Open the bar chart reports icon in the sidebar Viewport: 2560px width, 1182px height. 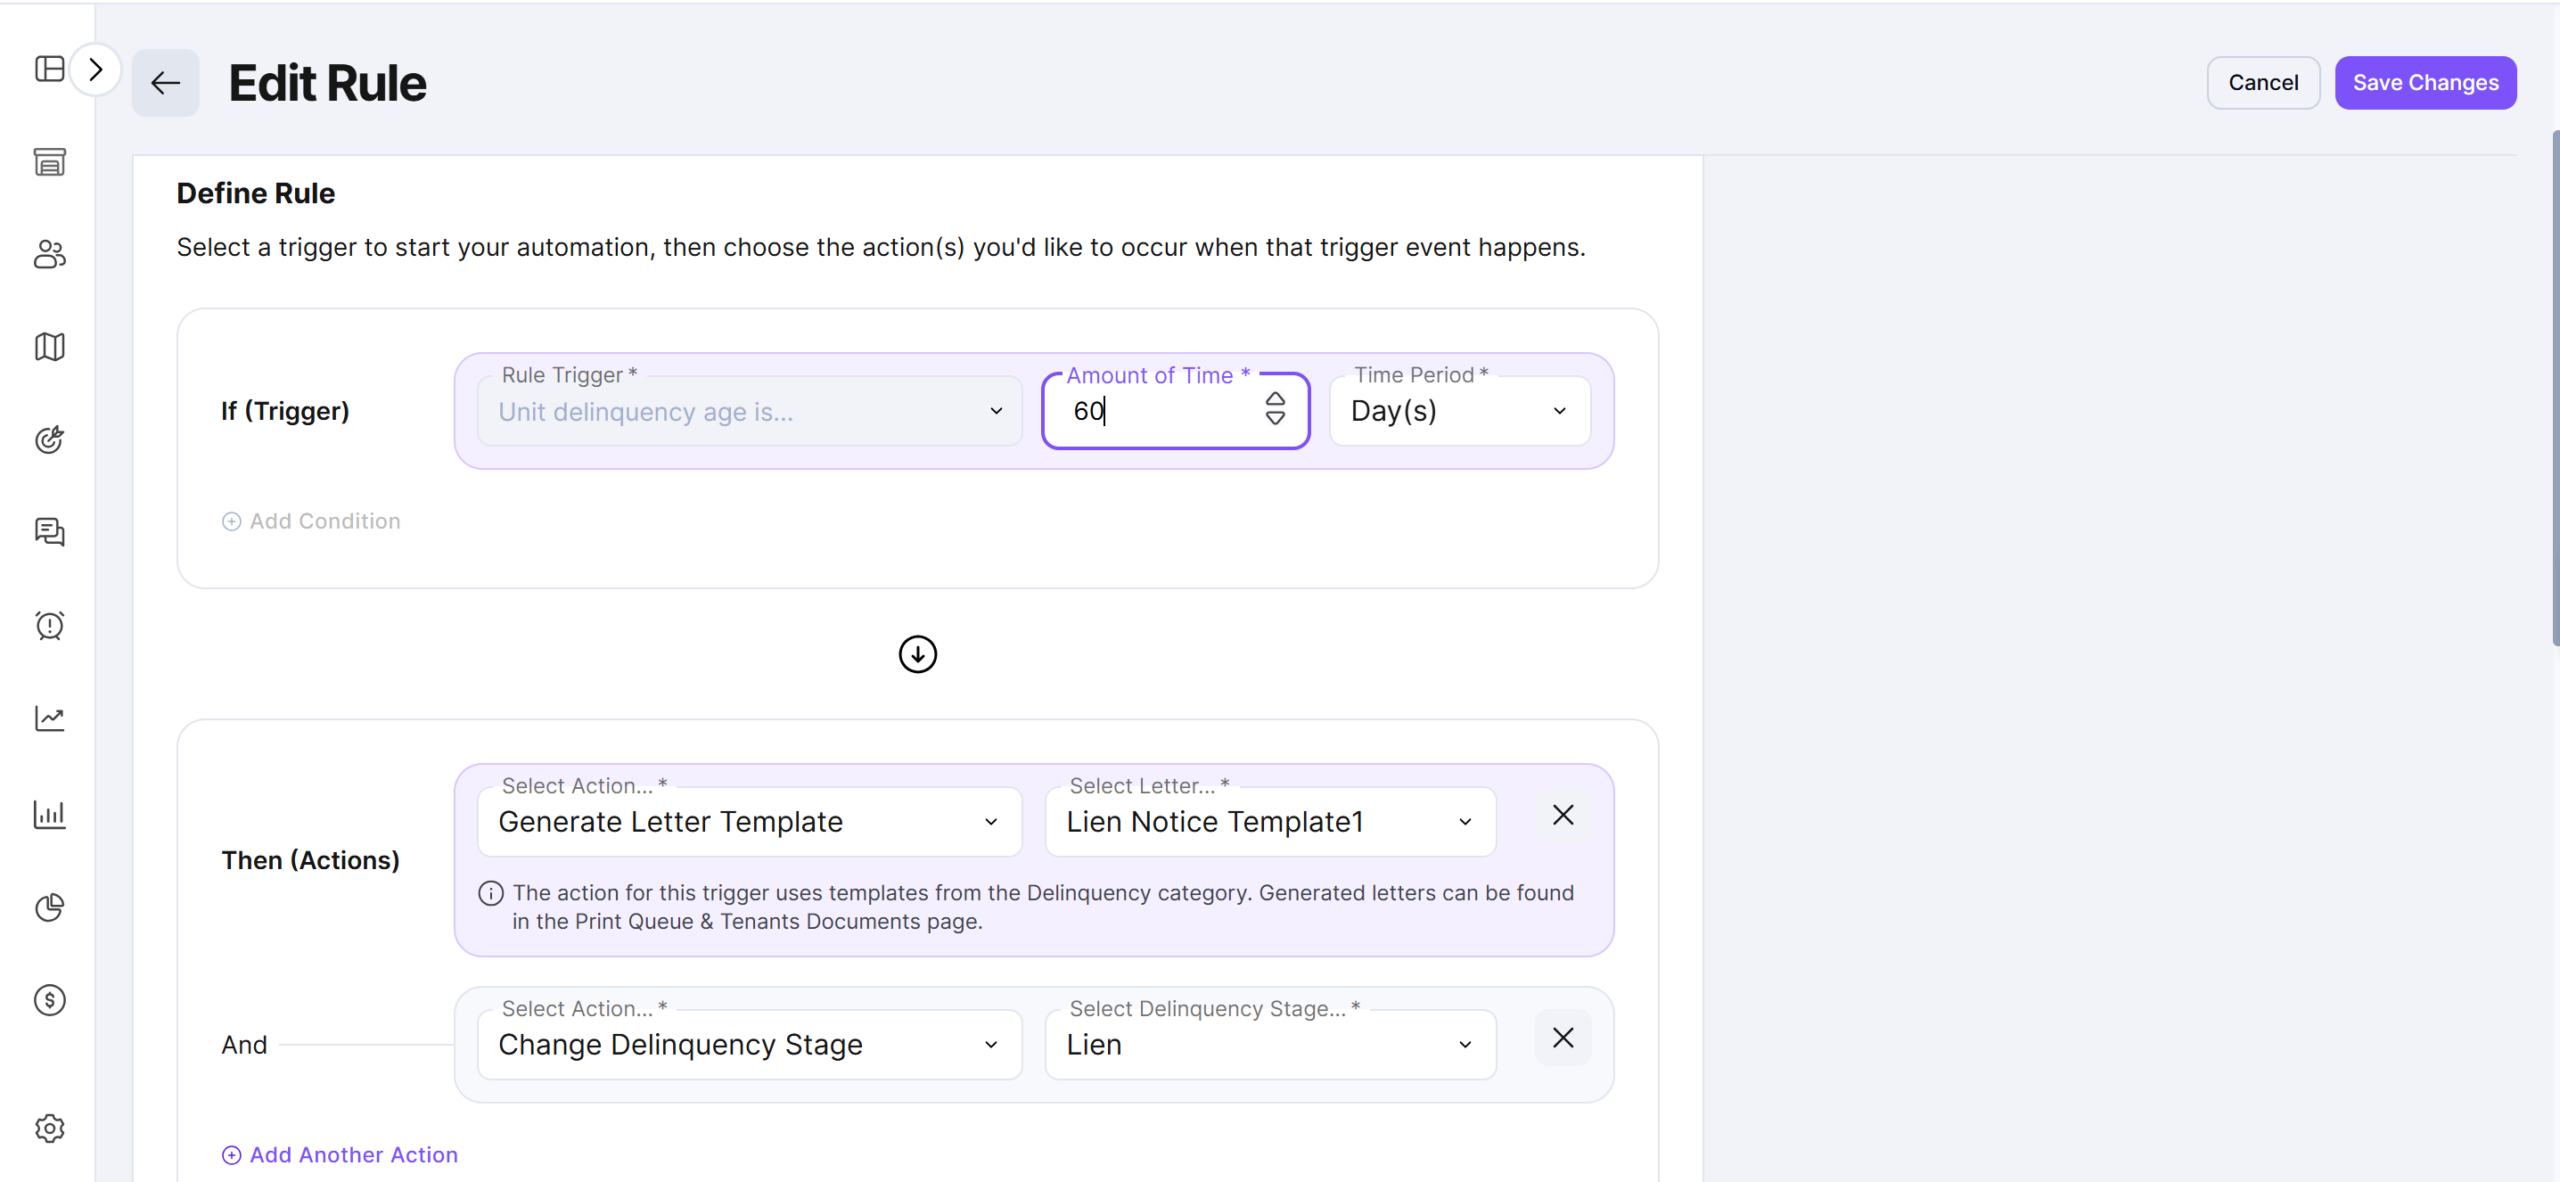click(49, 814)
